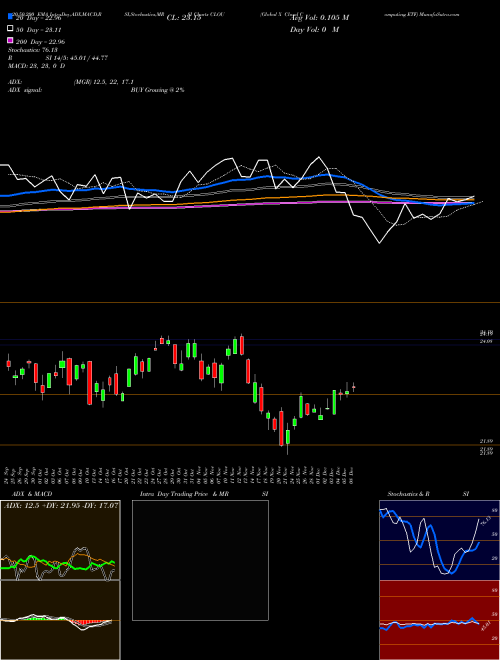Open the empty Intra Day Trading Price panel
Screen dimensions: 500x660
[x=200, y=560]
